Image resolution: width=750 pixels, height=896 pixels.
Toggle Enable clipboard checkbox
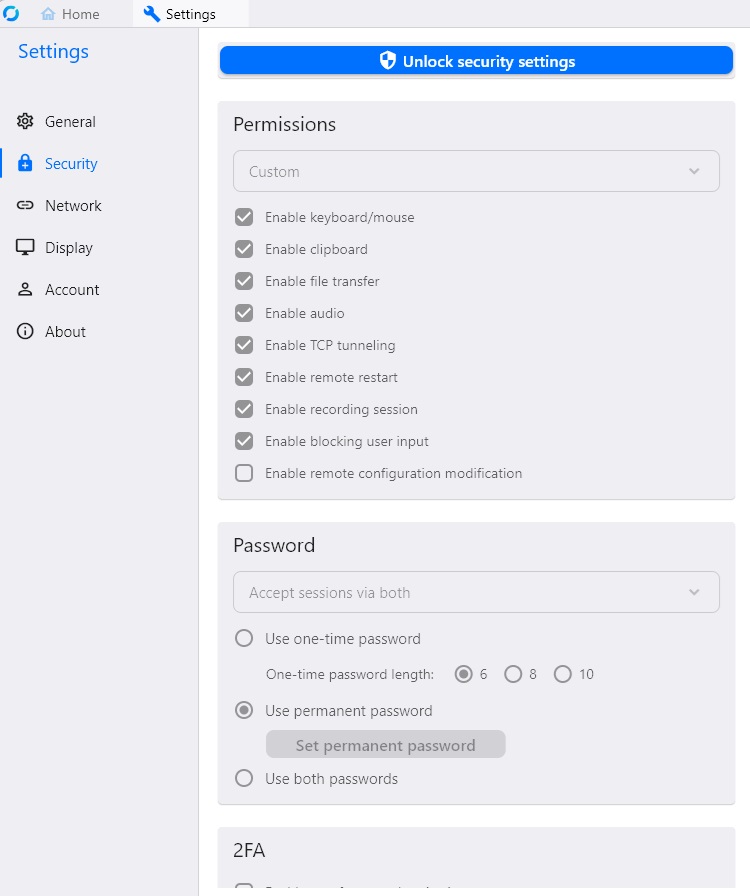tap(244, 249)
